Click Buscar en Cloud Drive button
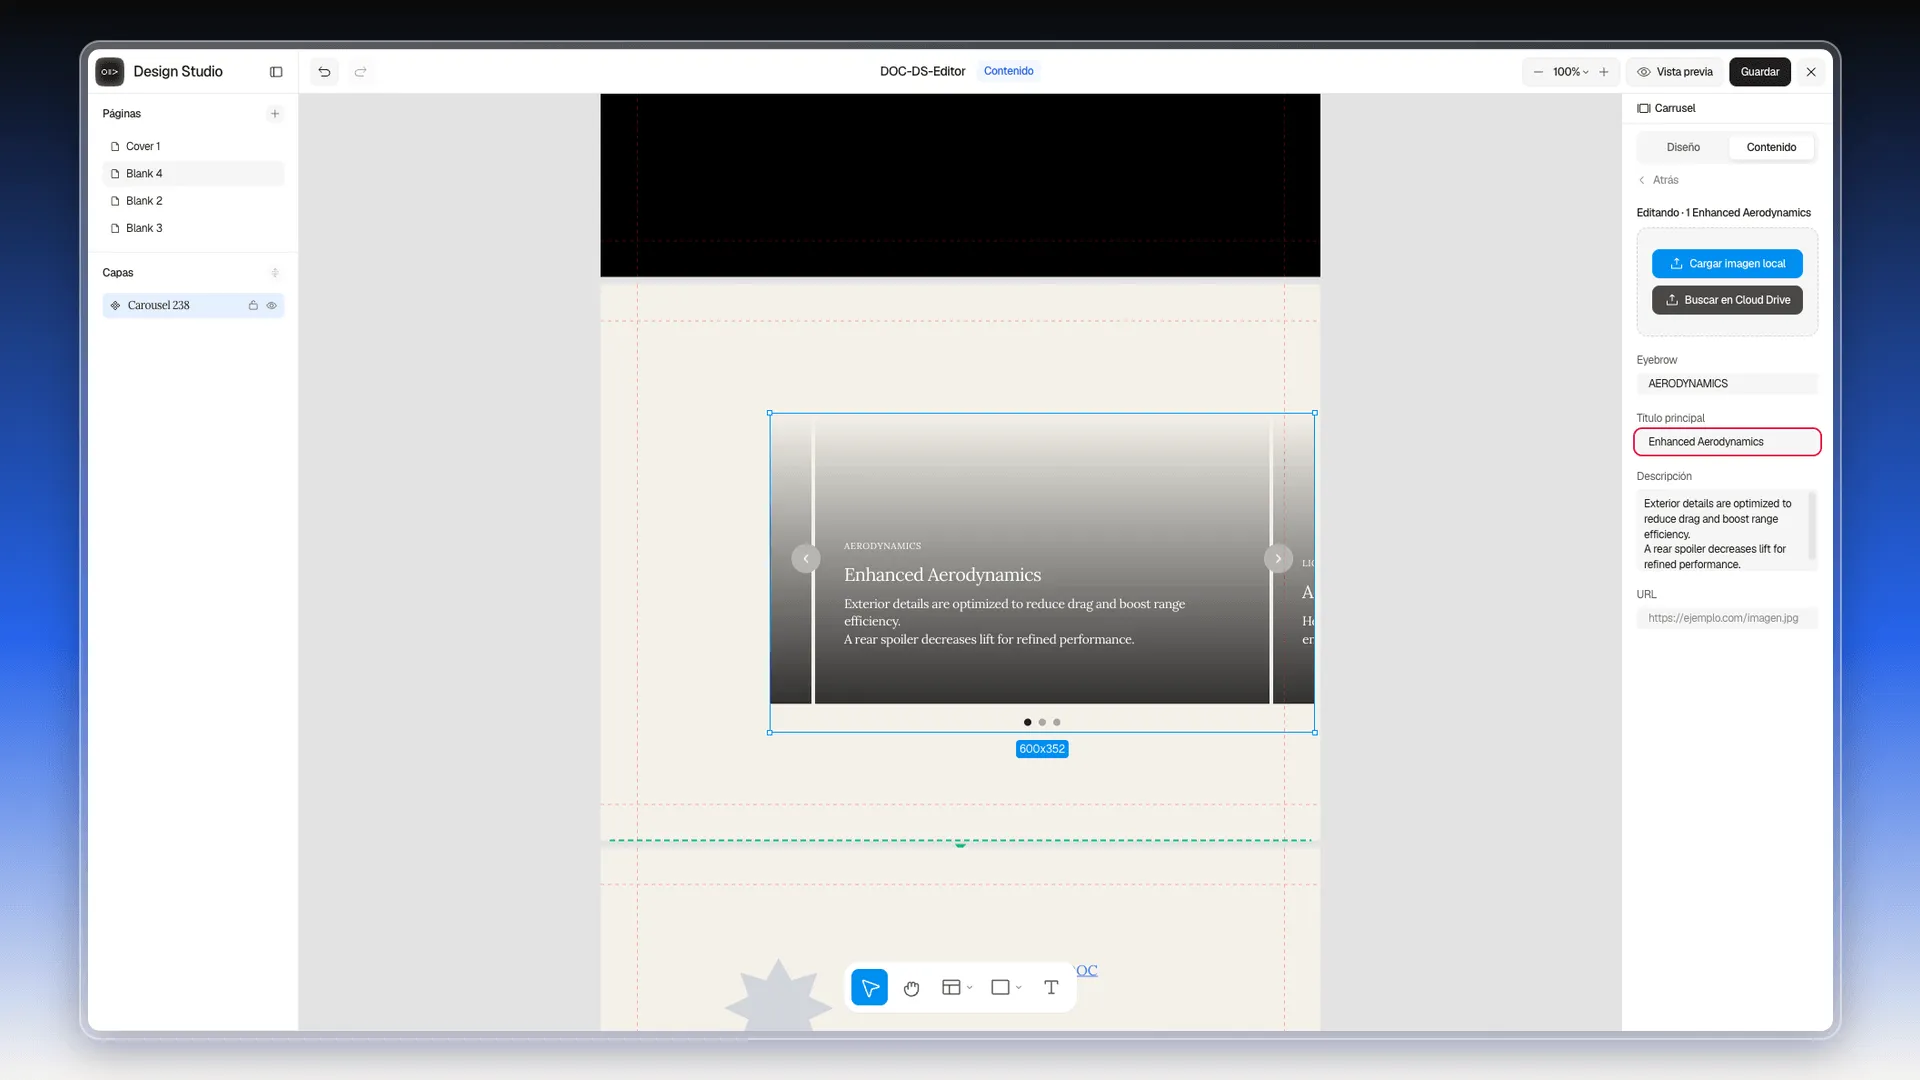Screen dimensions: 1920x1080 click(x=1727, y=300)
